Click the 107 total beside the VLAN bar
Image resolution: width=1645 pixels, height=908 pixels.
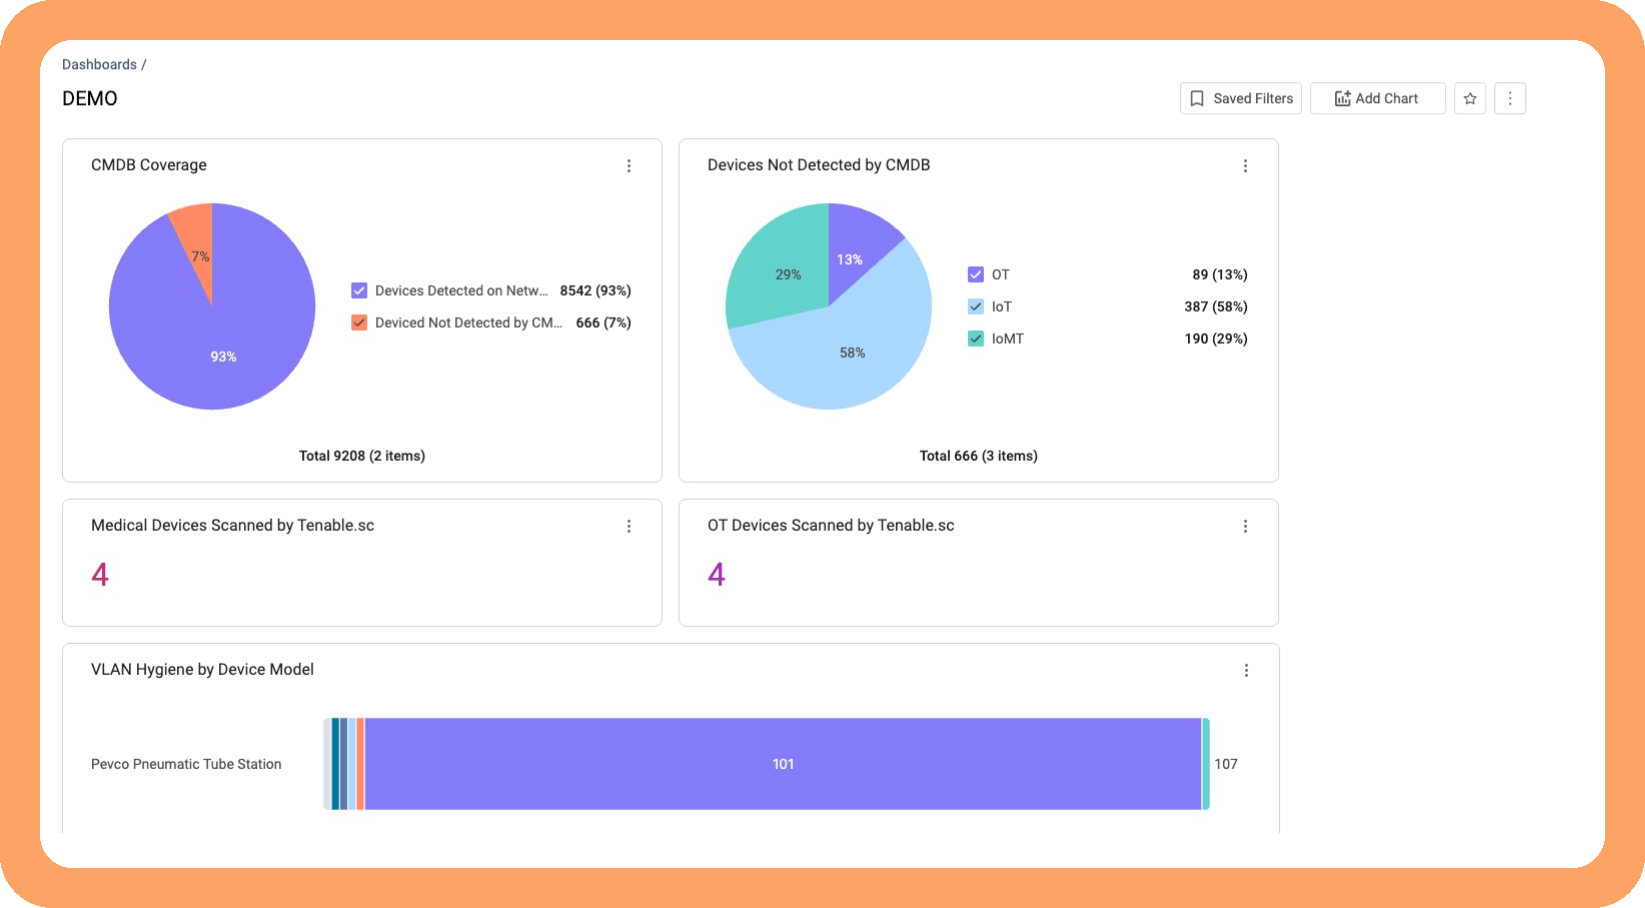pyautogui.click(x=1226, y=764)
